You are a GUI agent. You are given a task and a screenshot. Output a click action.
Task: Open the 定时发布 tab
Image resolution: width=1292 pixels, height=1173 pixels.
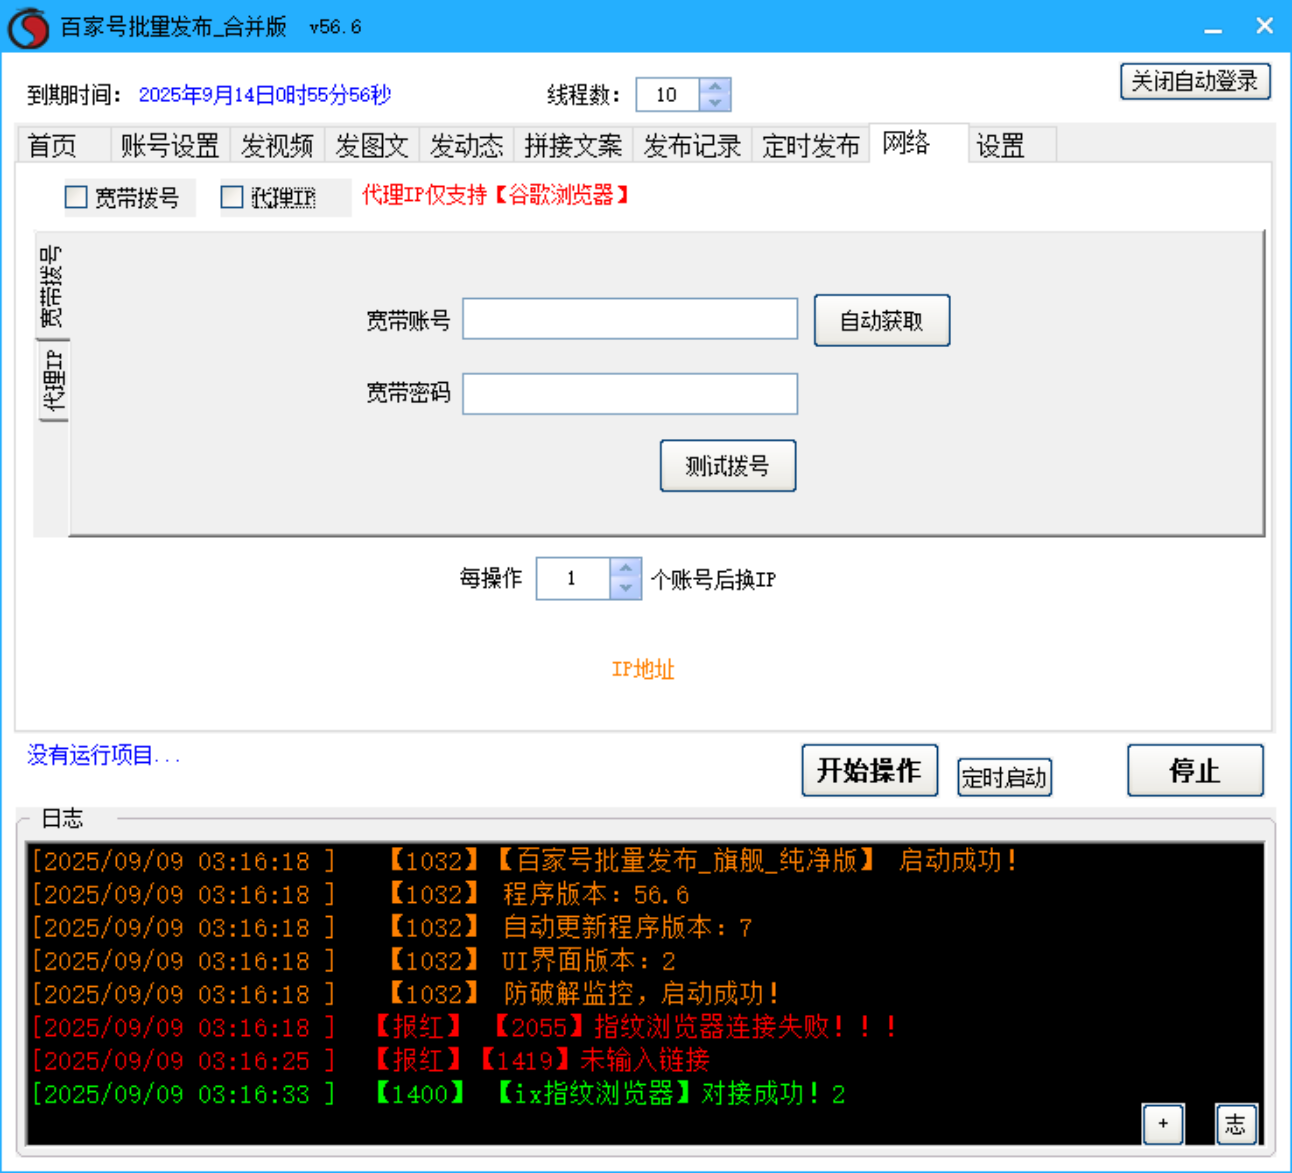810,145
